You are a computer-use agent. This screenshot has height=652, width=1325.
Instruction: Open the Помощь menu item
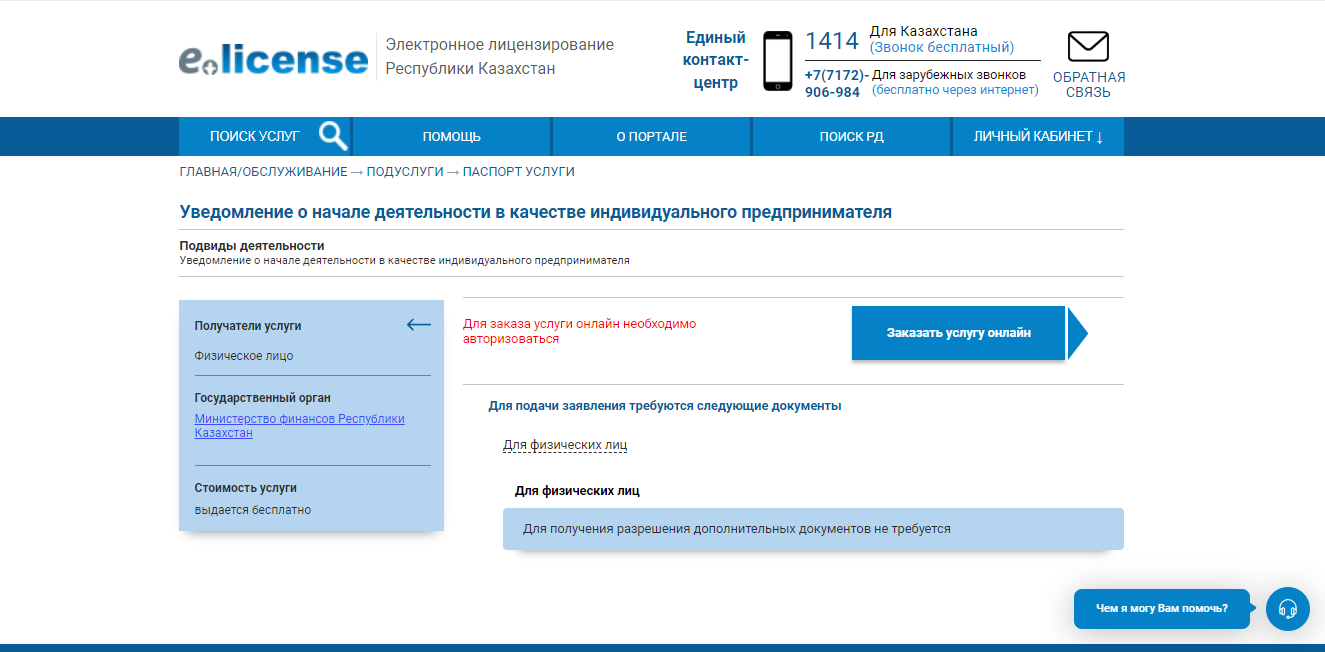(x=452, y=137)
